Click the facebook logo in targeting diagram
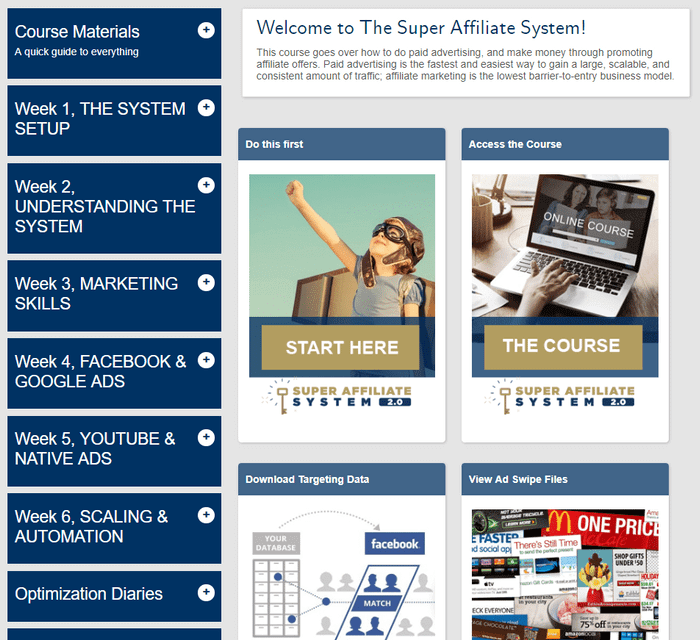This screenshot has width=700, height=640. pos(395,544)
